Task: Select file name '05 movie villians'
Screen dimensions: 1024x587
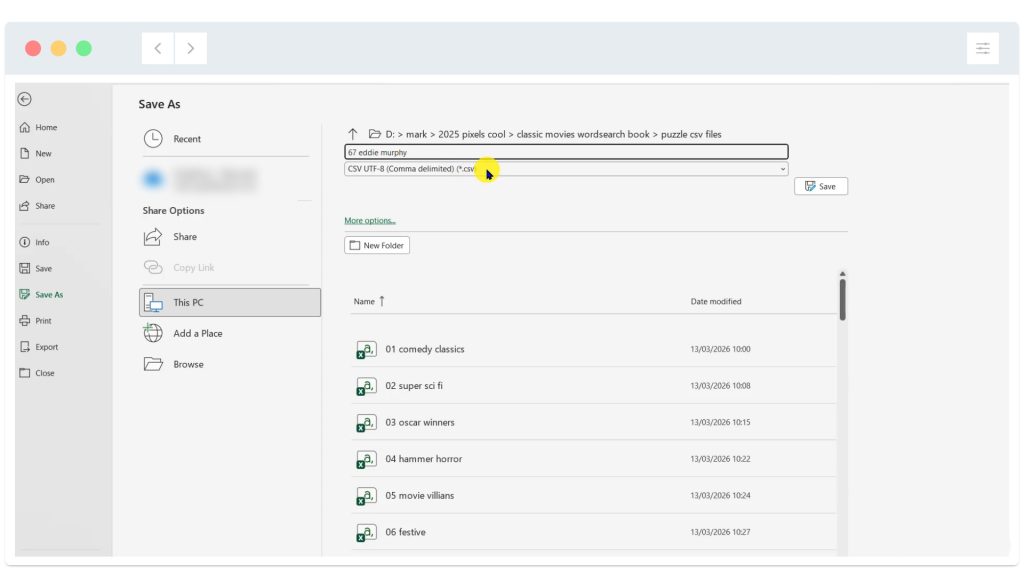Action: pyautogui.click(x=419, y=496)
